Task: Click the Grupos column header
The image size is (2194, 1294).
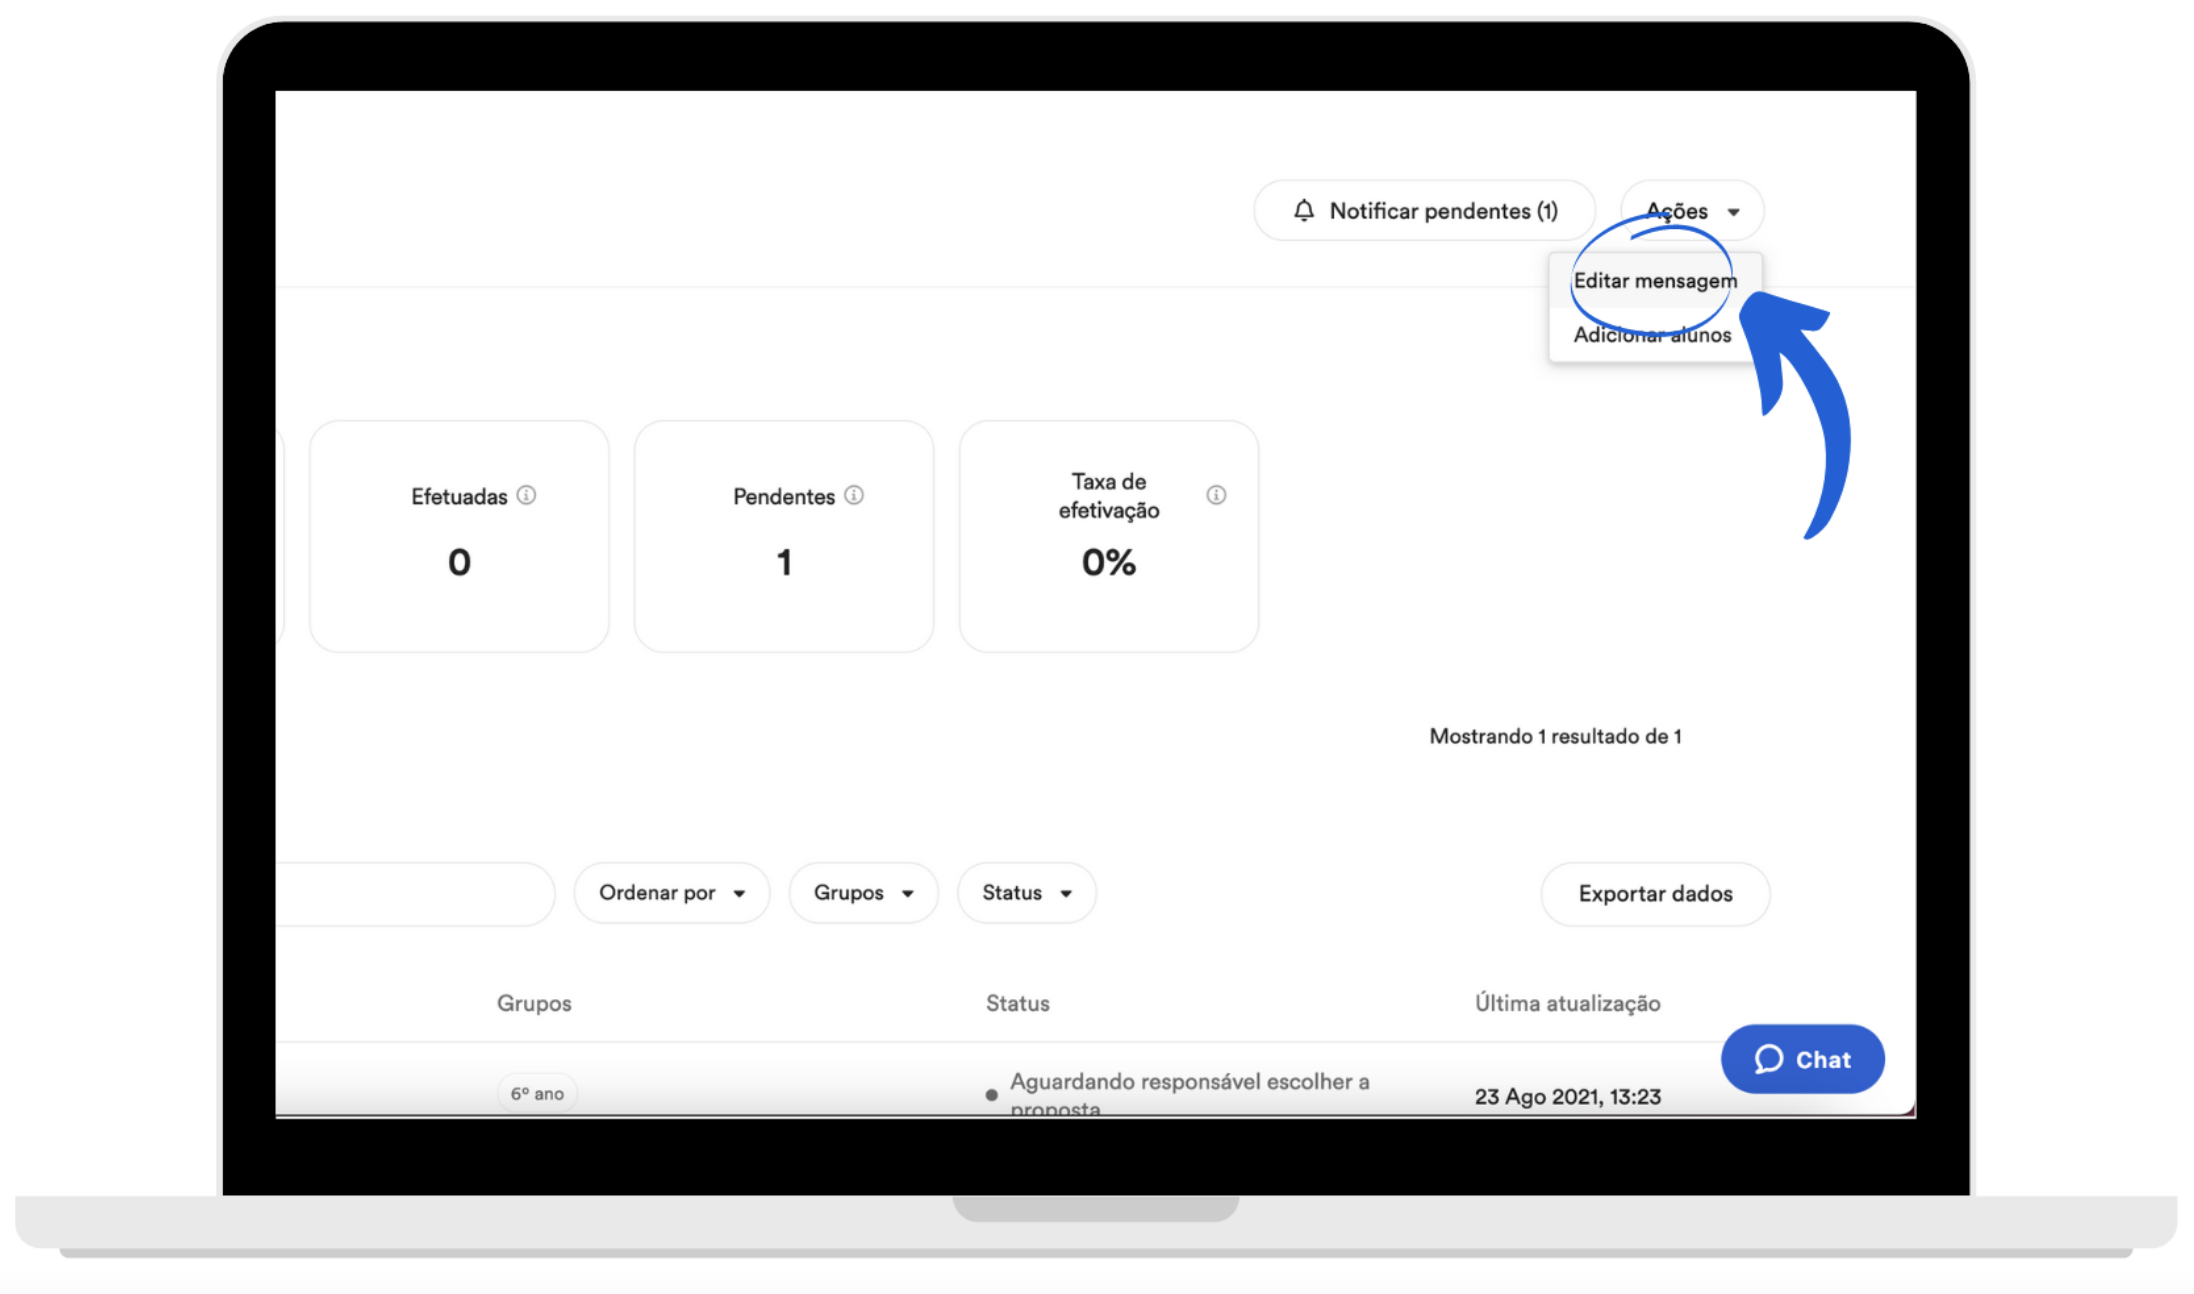Action: (534, 1003)
